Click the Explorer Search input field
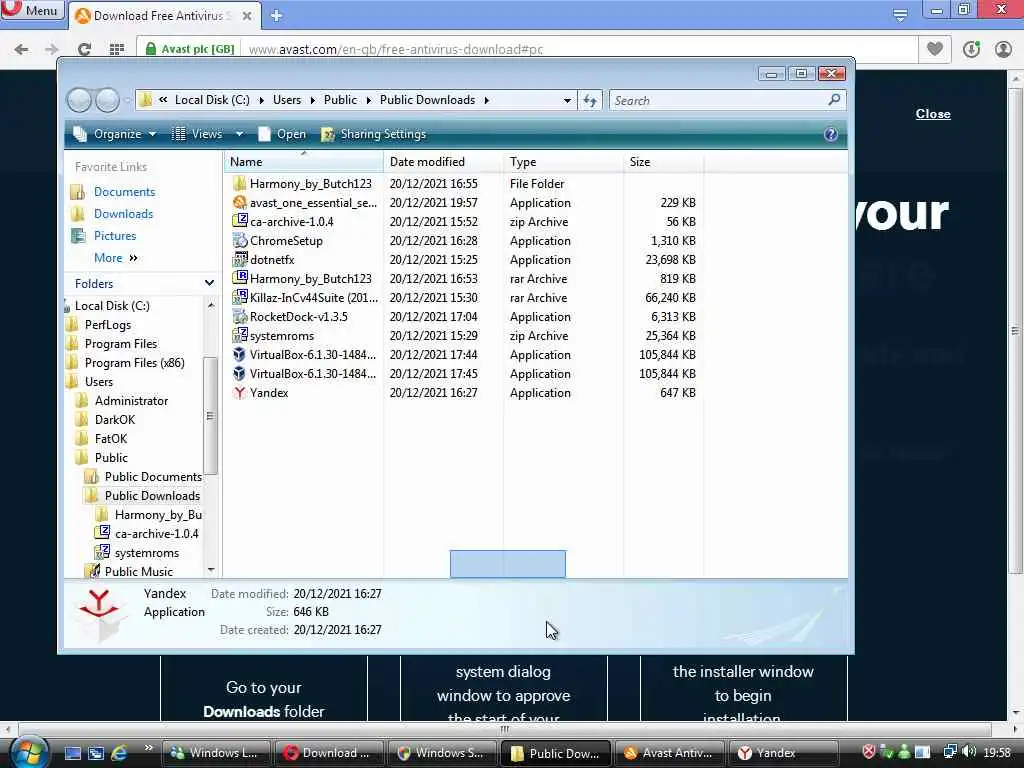 click(718, 100)
